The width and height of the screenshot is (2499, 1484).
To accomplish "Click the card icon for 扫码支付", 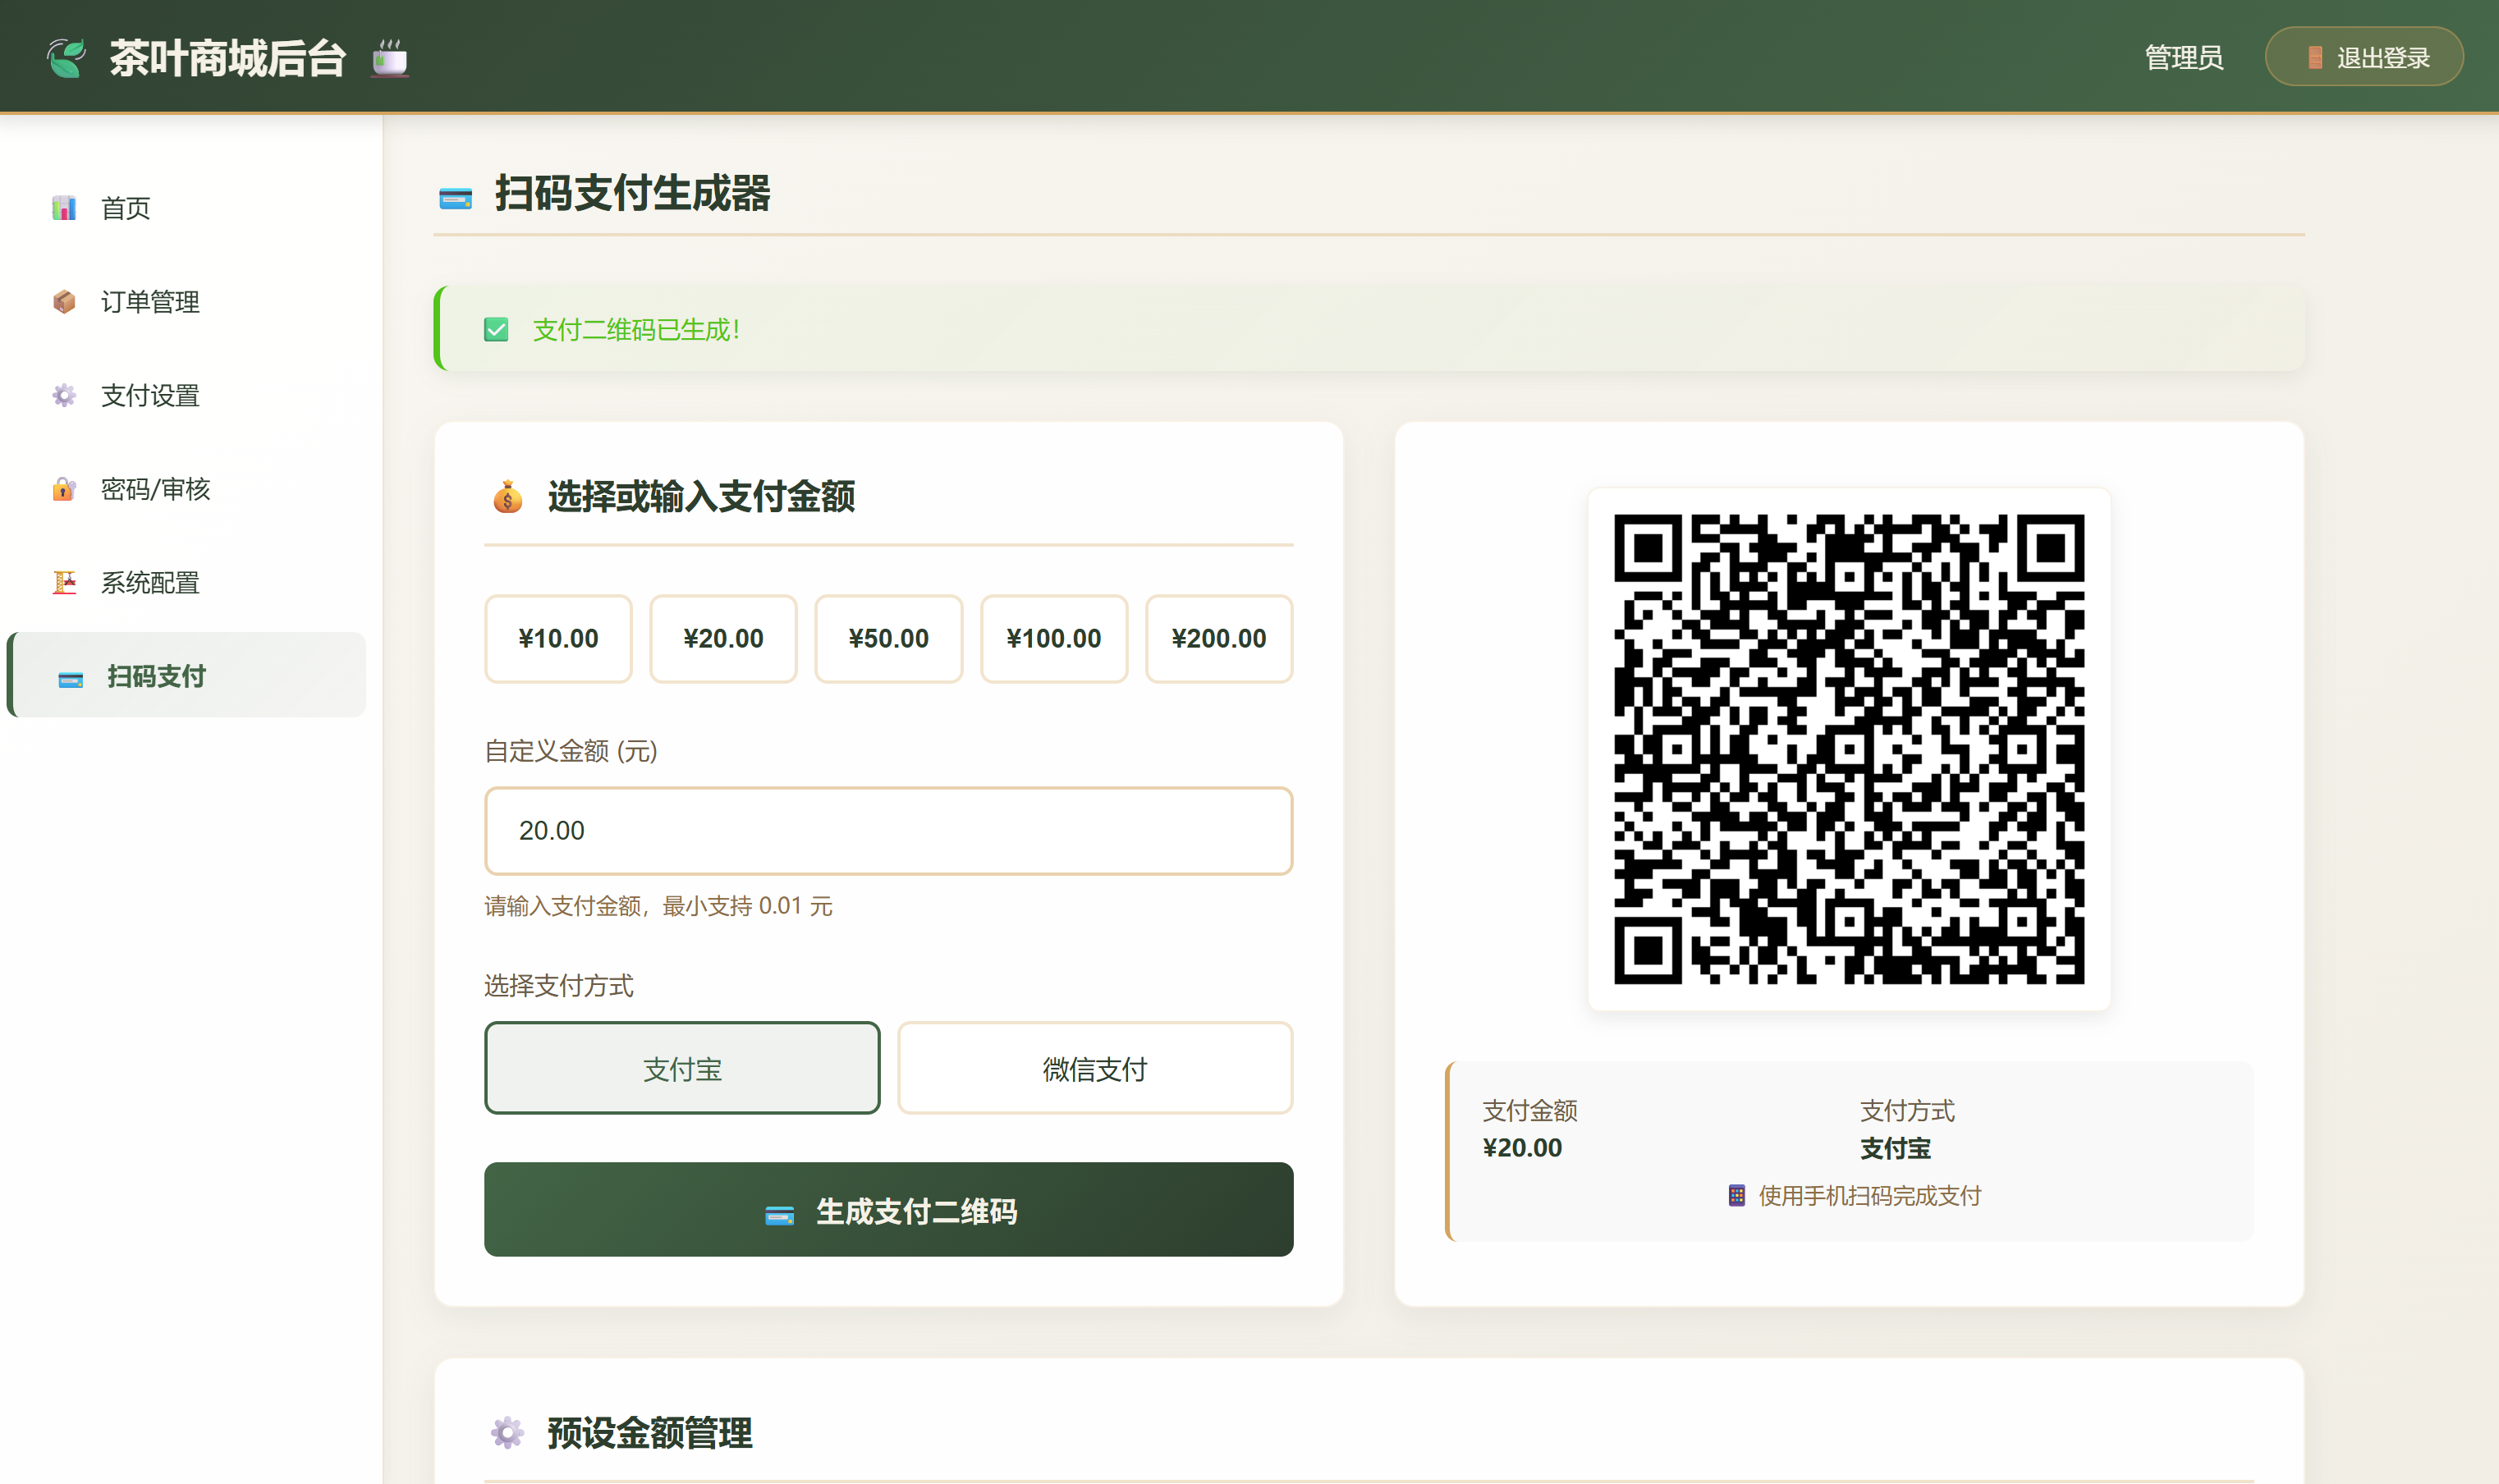I will 70,679.
